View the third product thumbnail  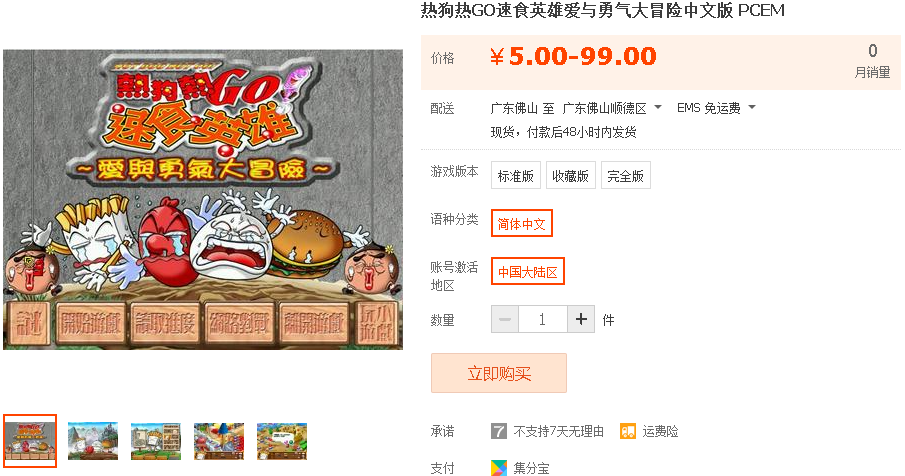(x=156, y=441)
